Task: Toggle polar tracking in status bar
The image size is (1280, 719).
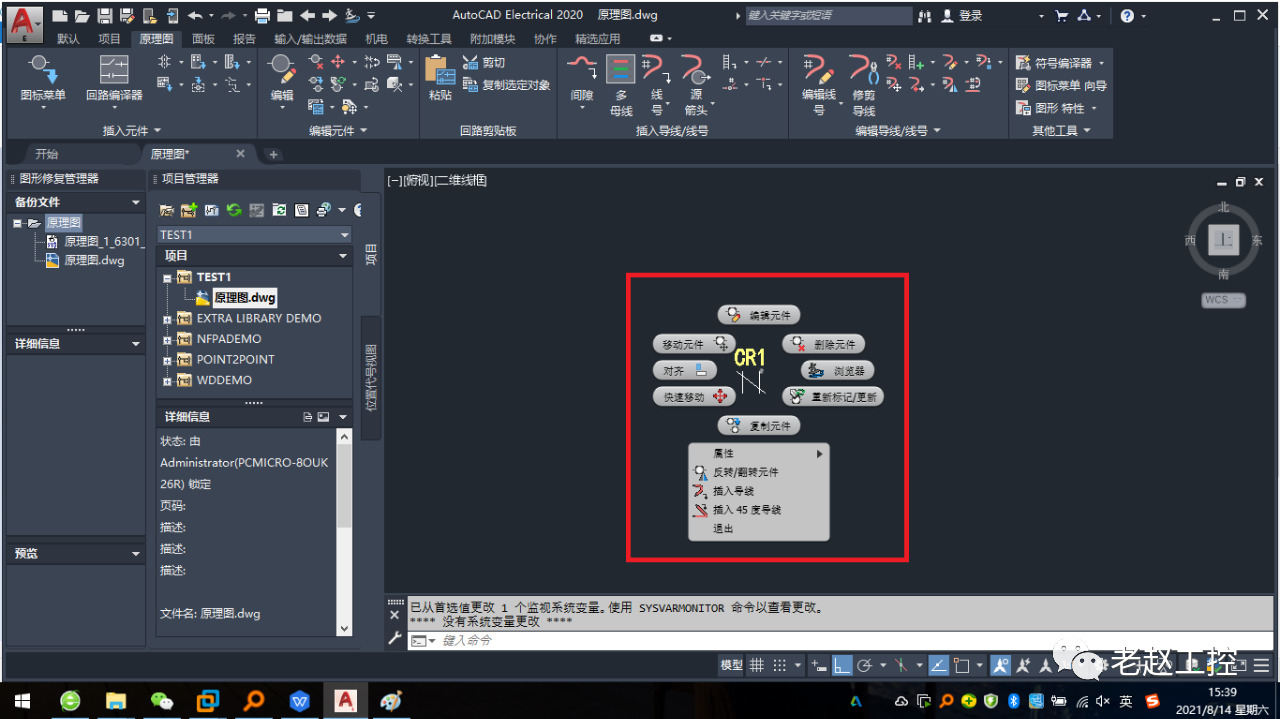Action: point(866,665)
